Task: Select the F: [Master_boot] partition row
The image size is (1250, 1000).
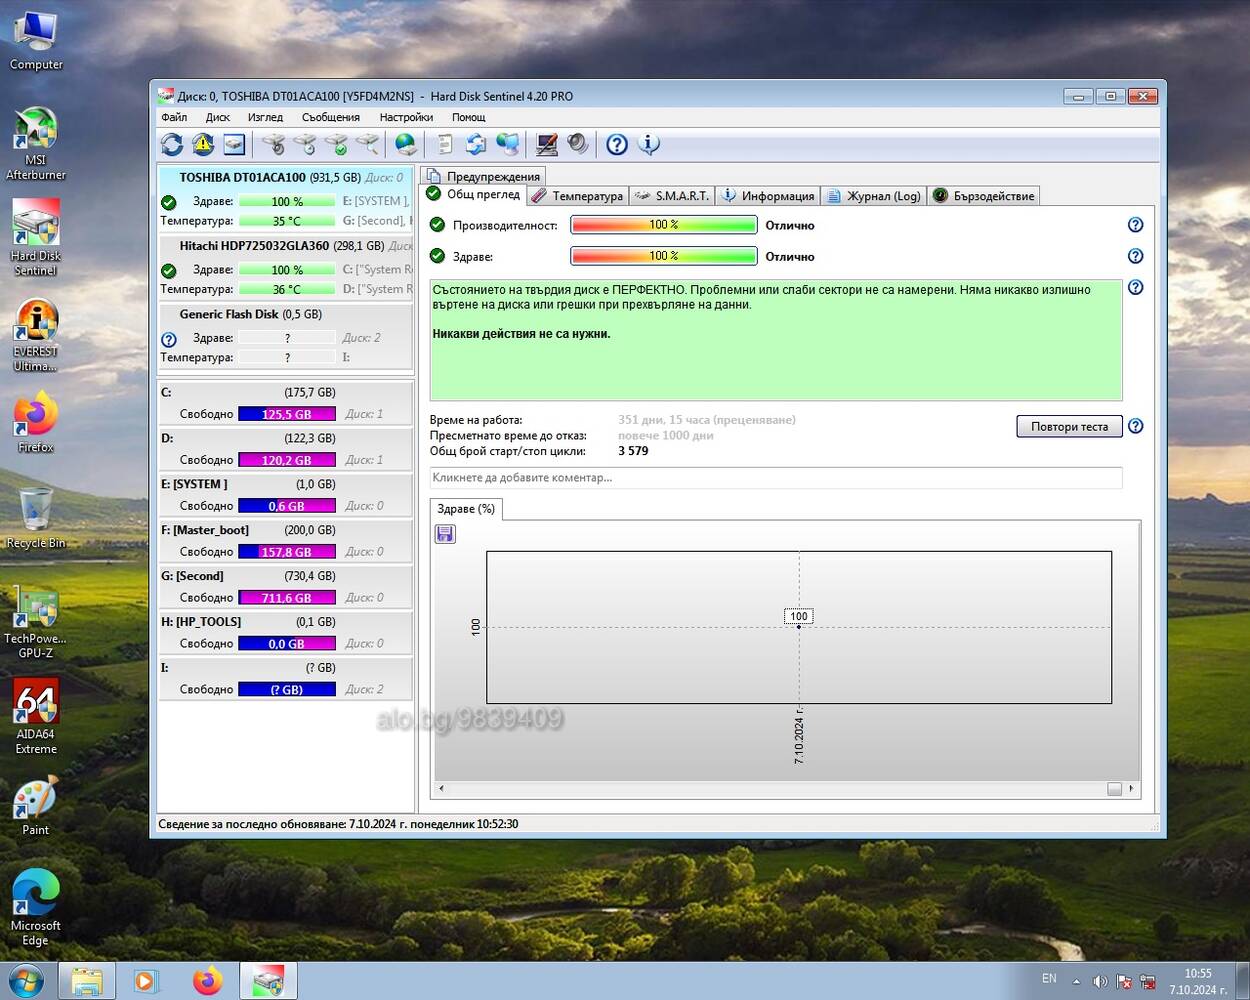Action: tap(285, 541)
